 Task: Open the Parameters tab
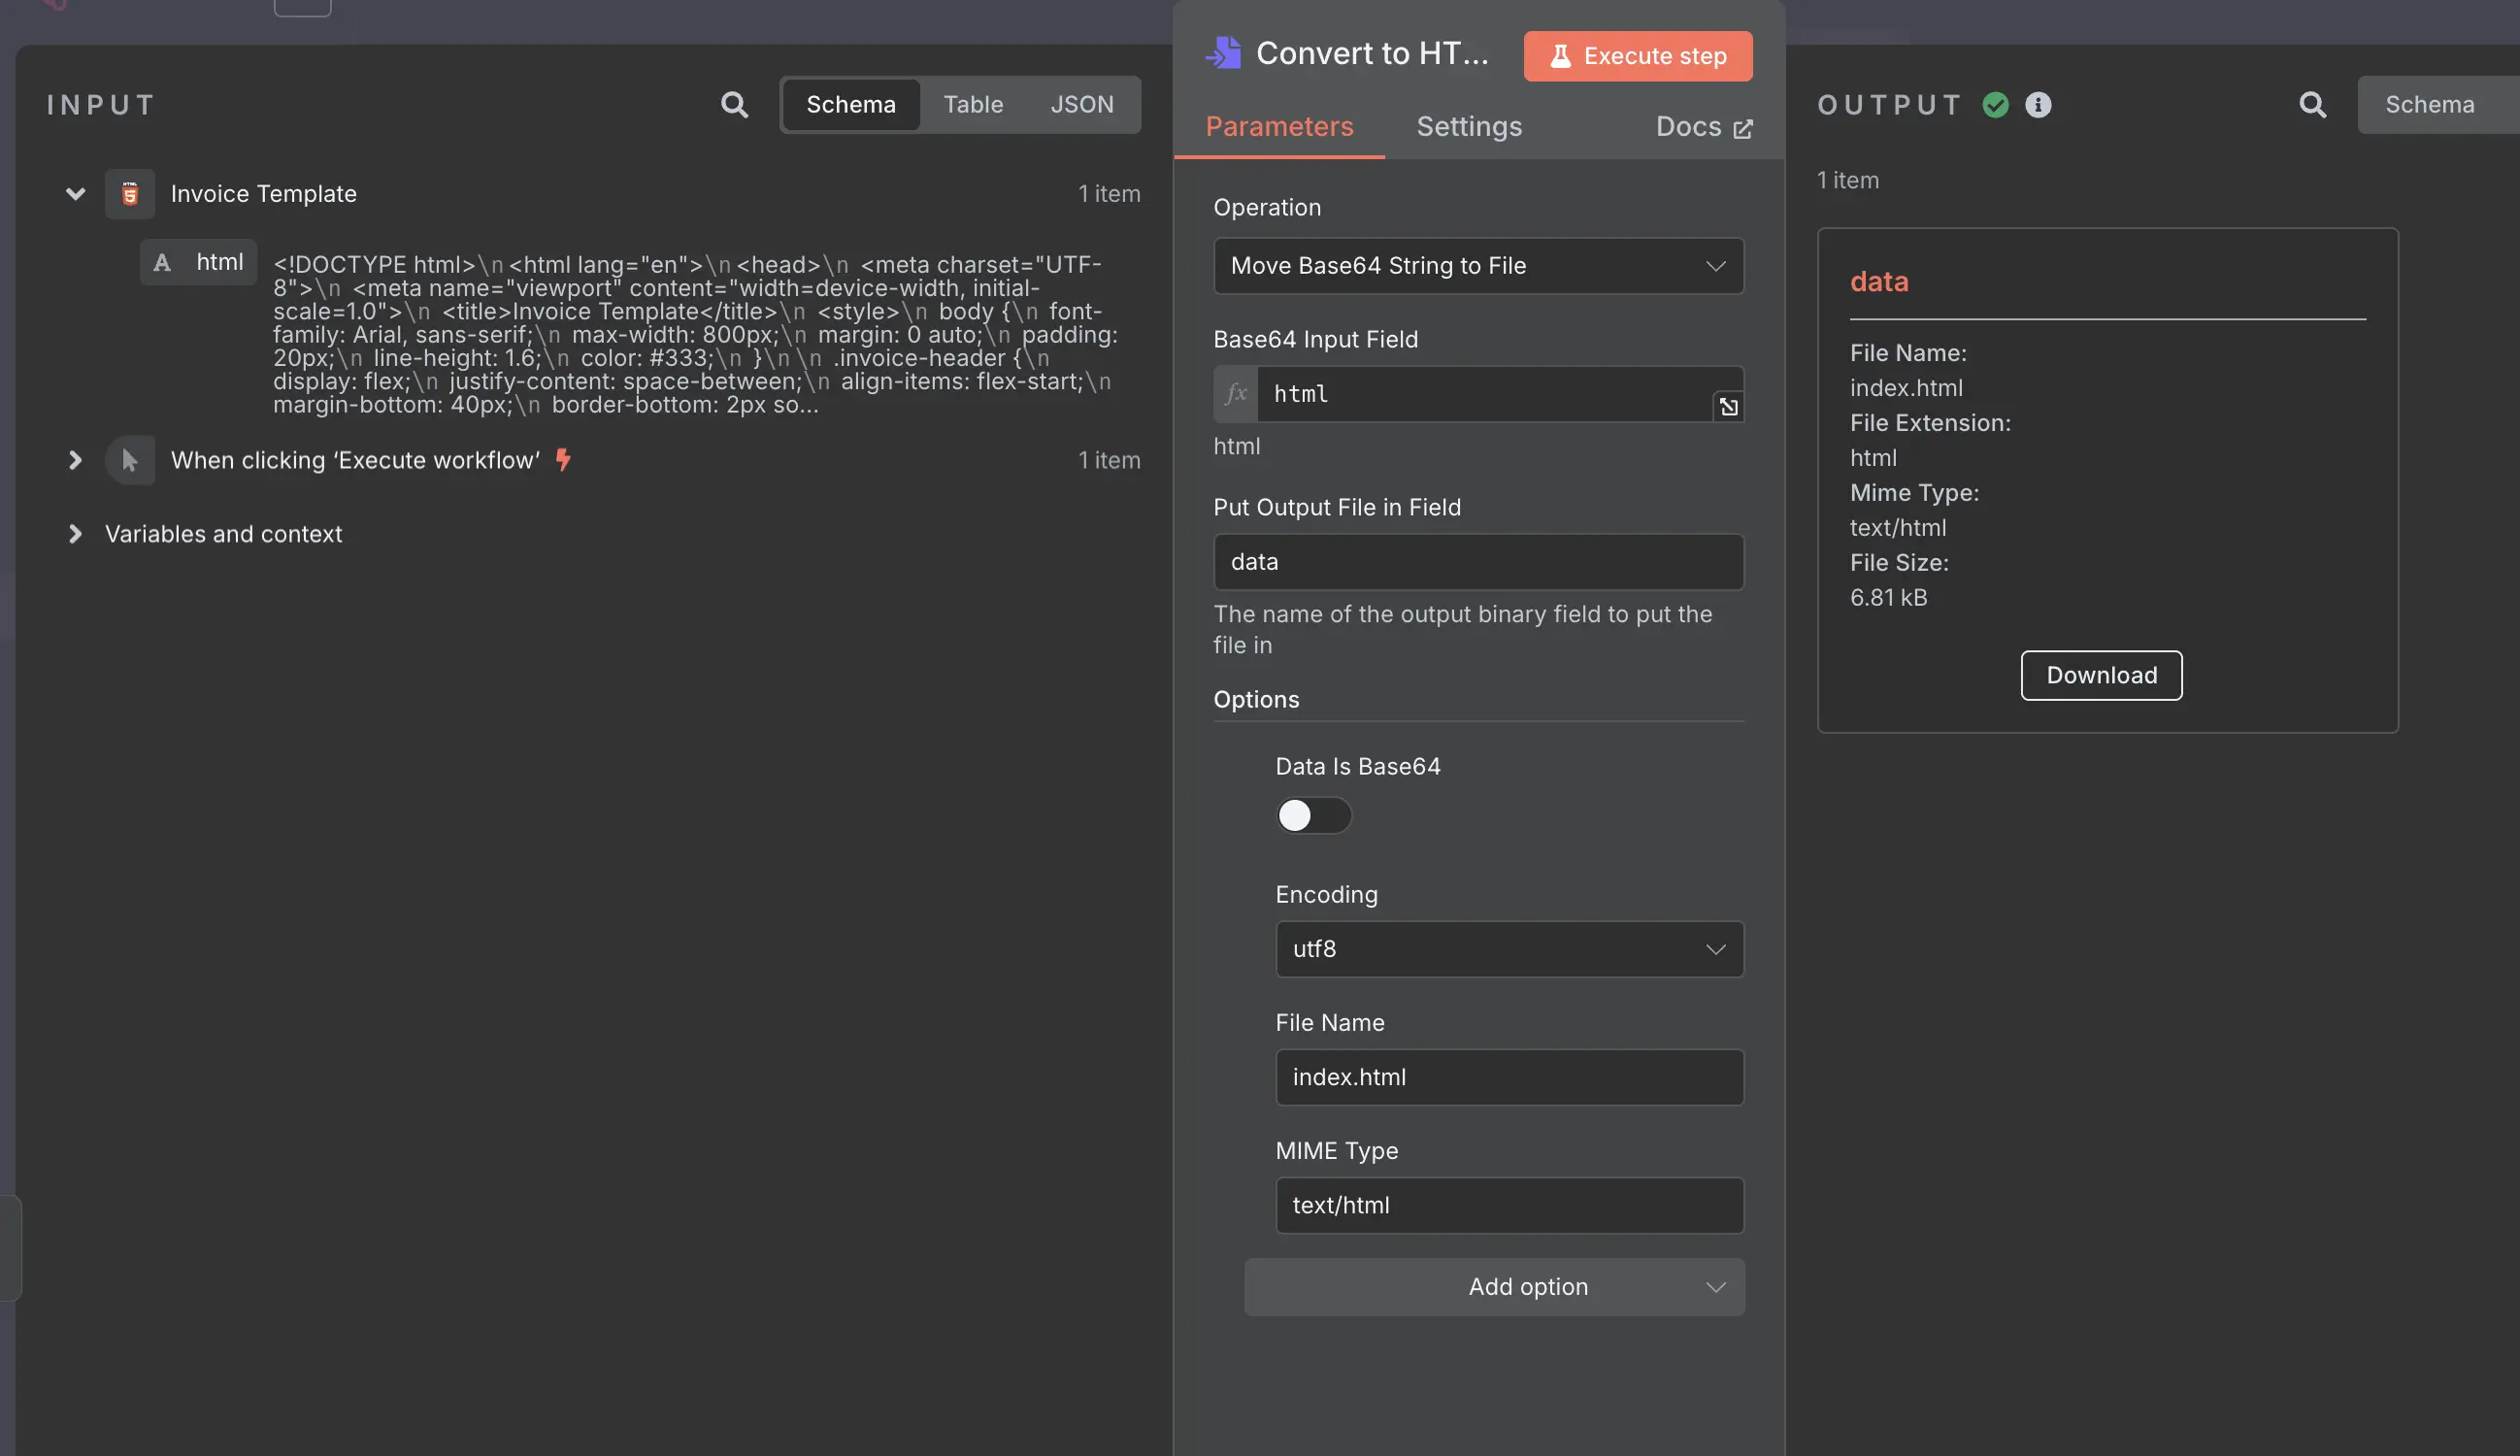(x=1279, y=127)
